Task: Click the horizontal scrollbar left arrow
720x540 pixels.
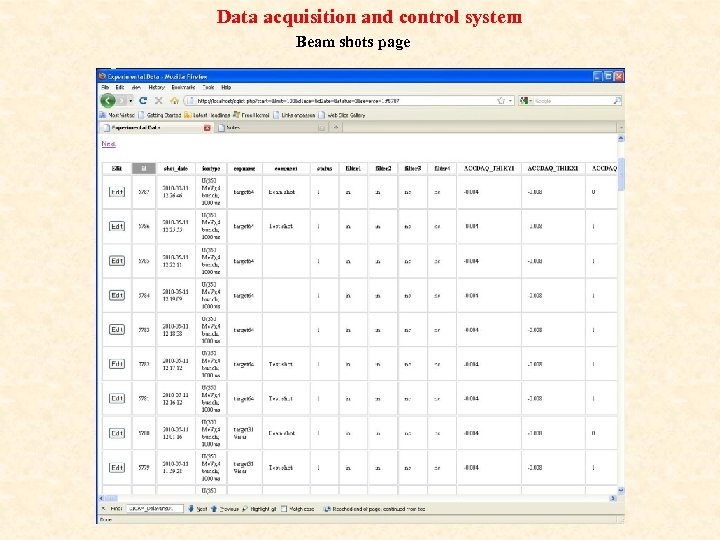Action: pyautogui.click(x=101, y=498)
